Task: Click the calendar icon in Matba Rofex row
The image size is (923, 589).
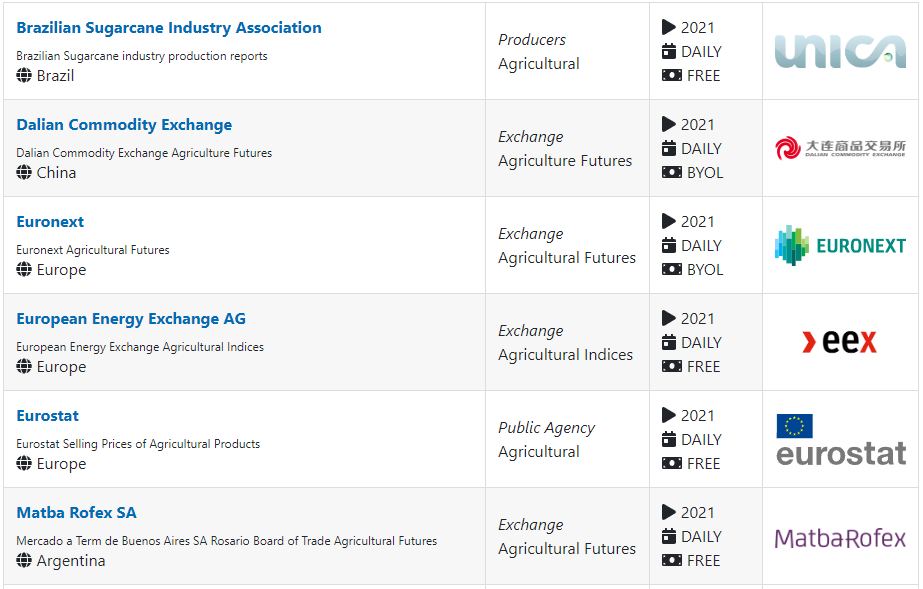Action: click(669, 536)
